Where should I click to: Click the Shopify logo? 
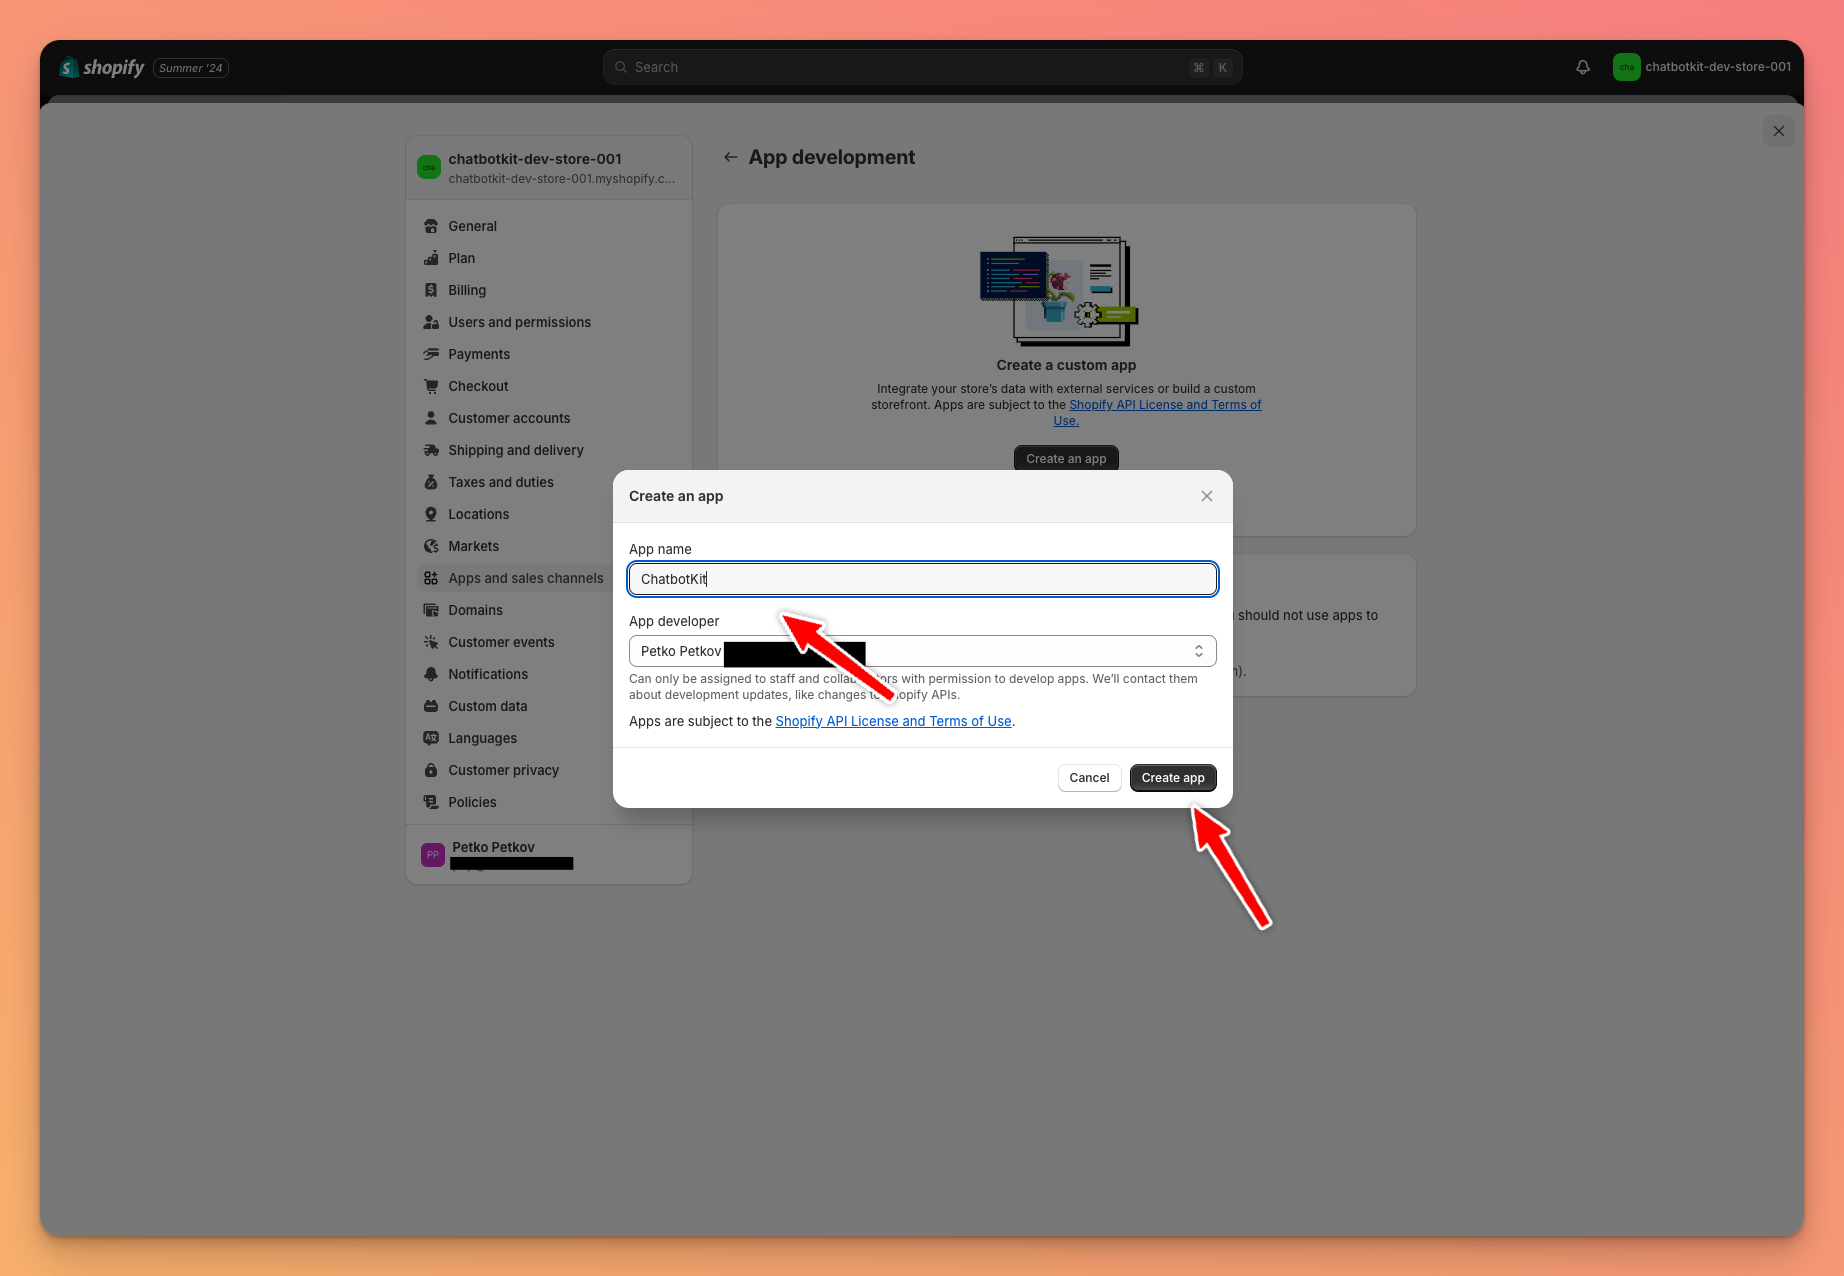102,67
